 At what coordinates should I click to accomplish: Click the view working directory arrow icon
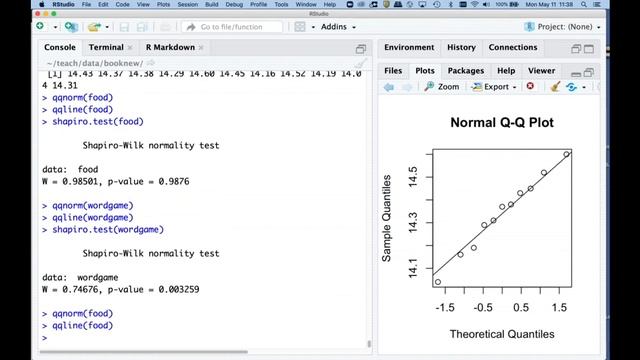click(151, 63)
